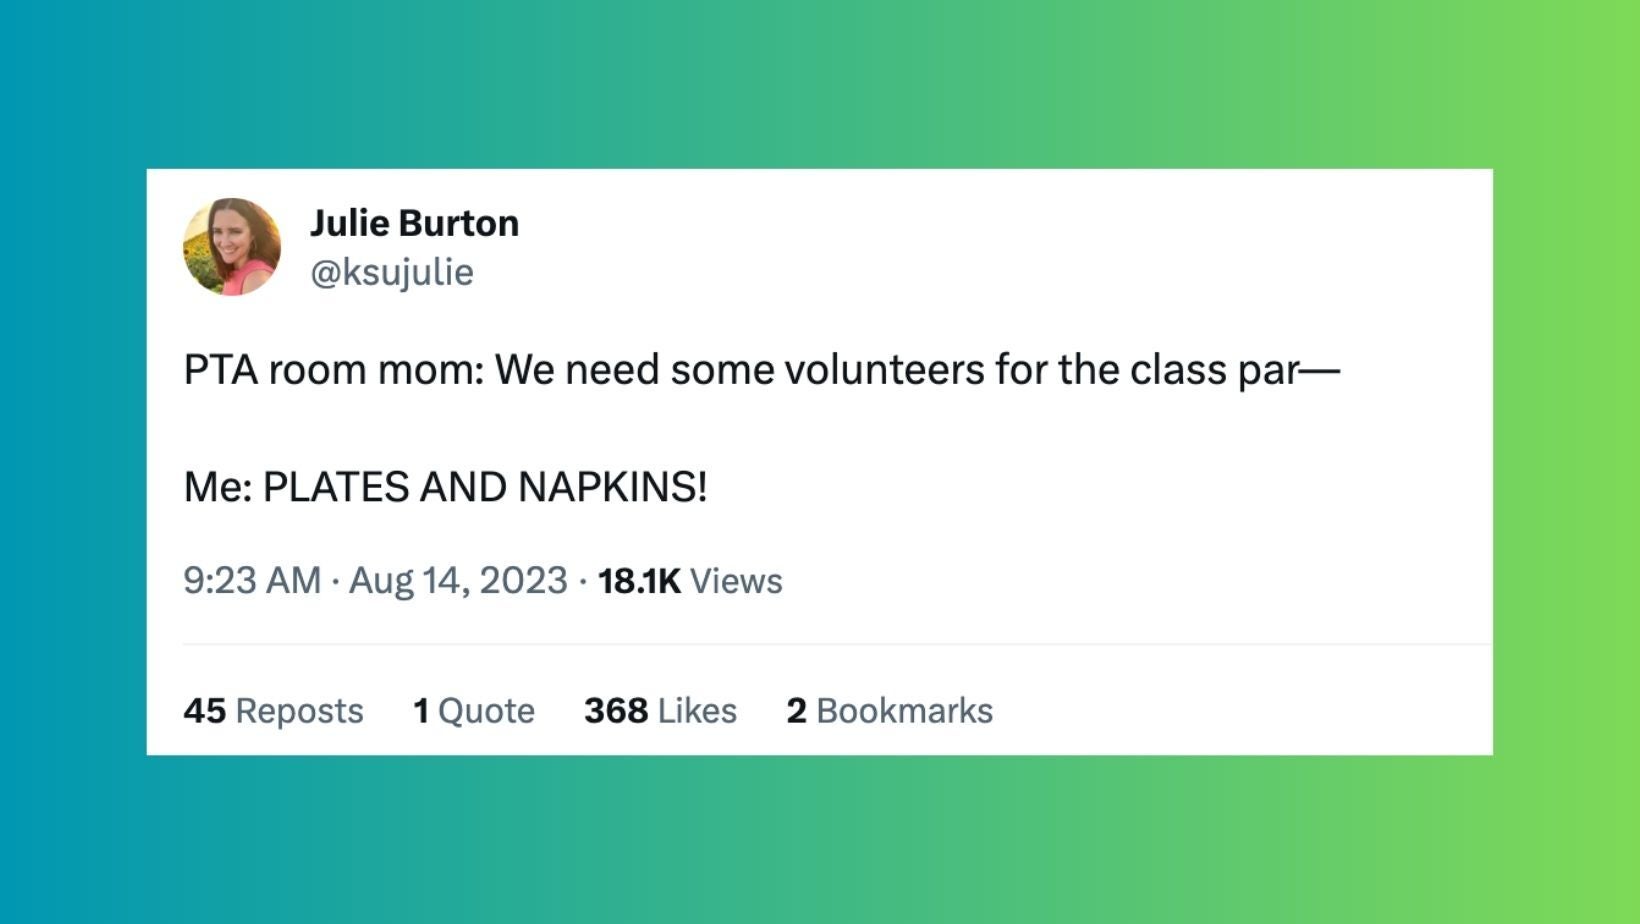Click the 368 likes count number
The width and height of the screenshot is (1640, 924).
click(x=616, y=711)
